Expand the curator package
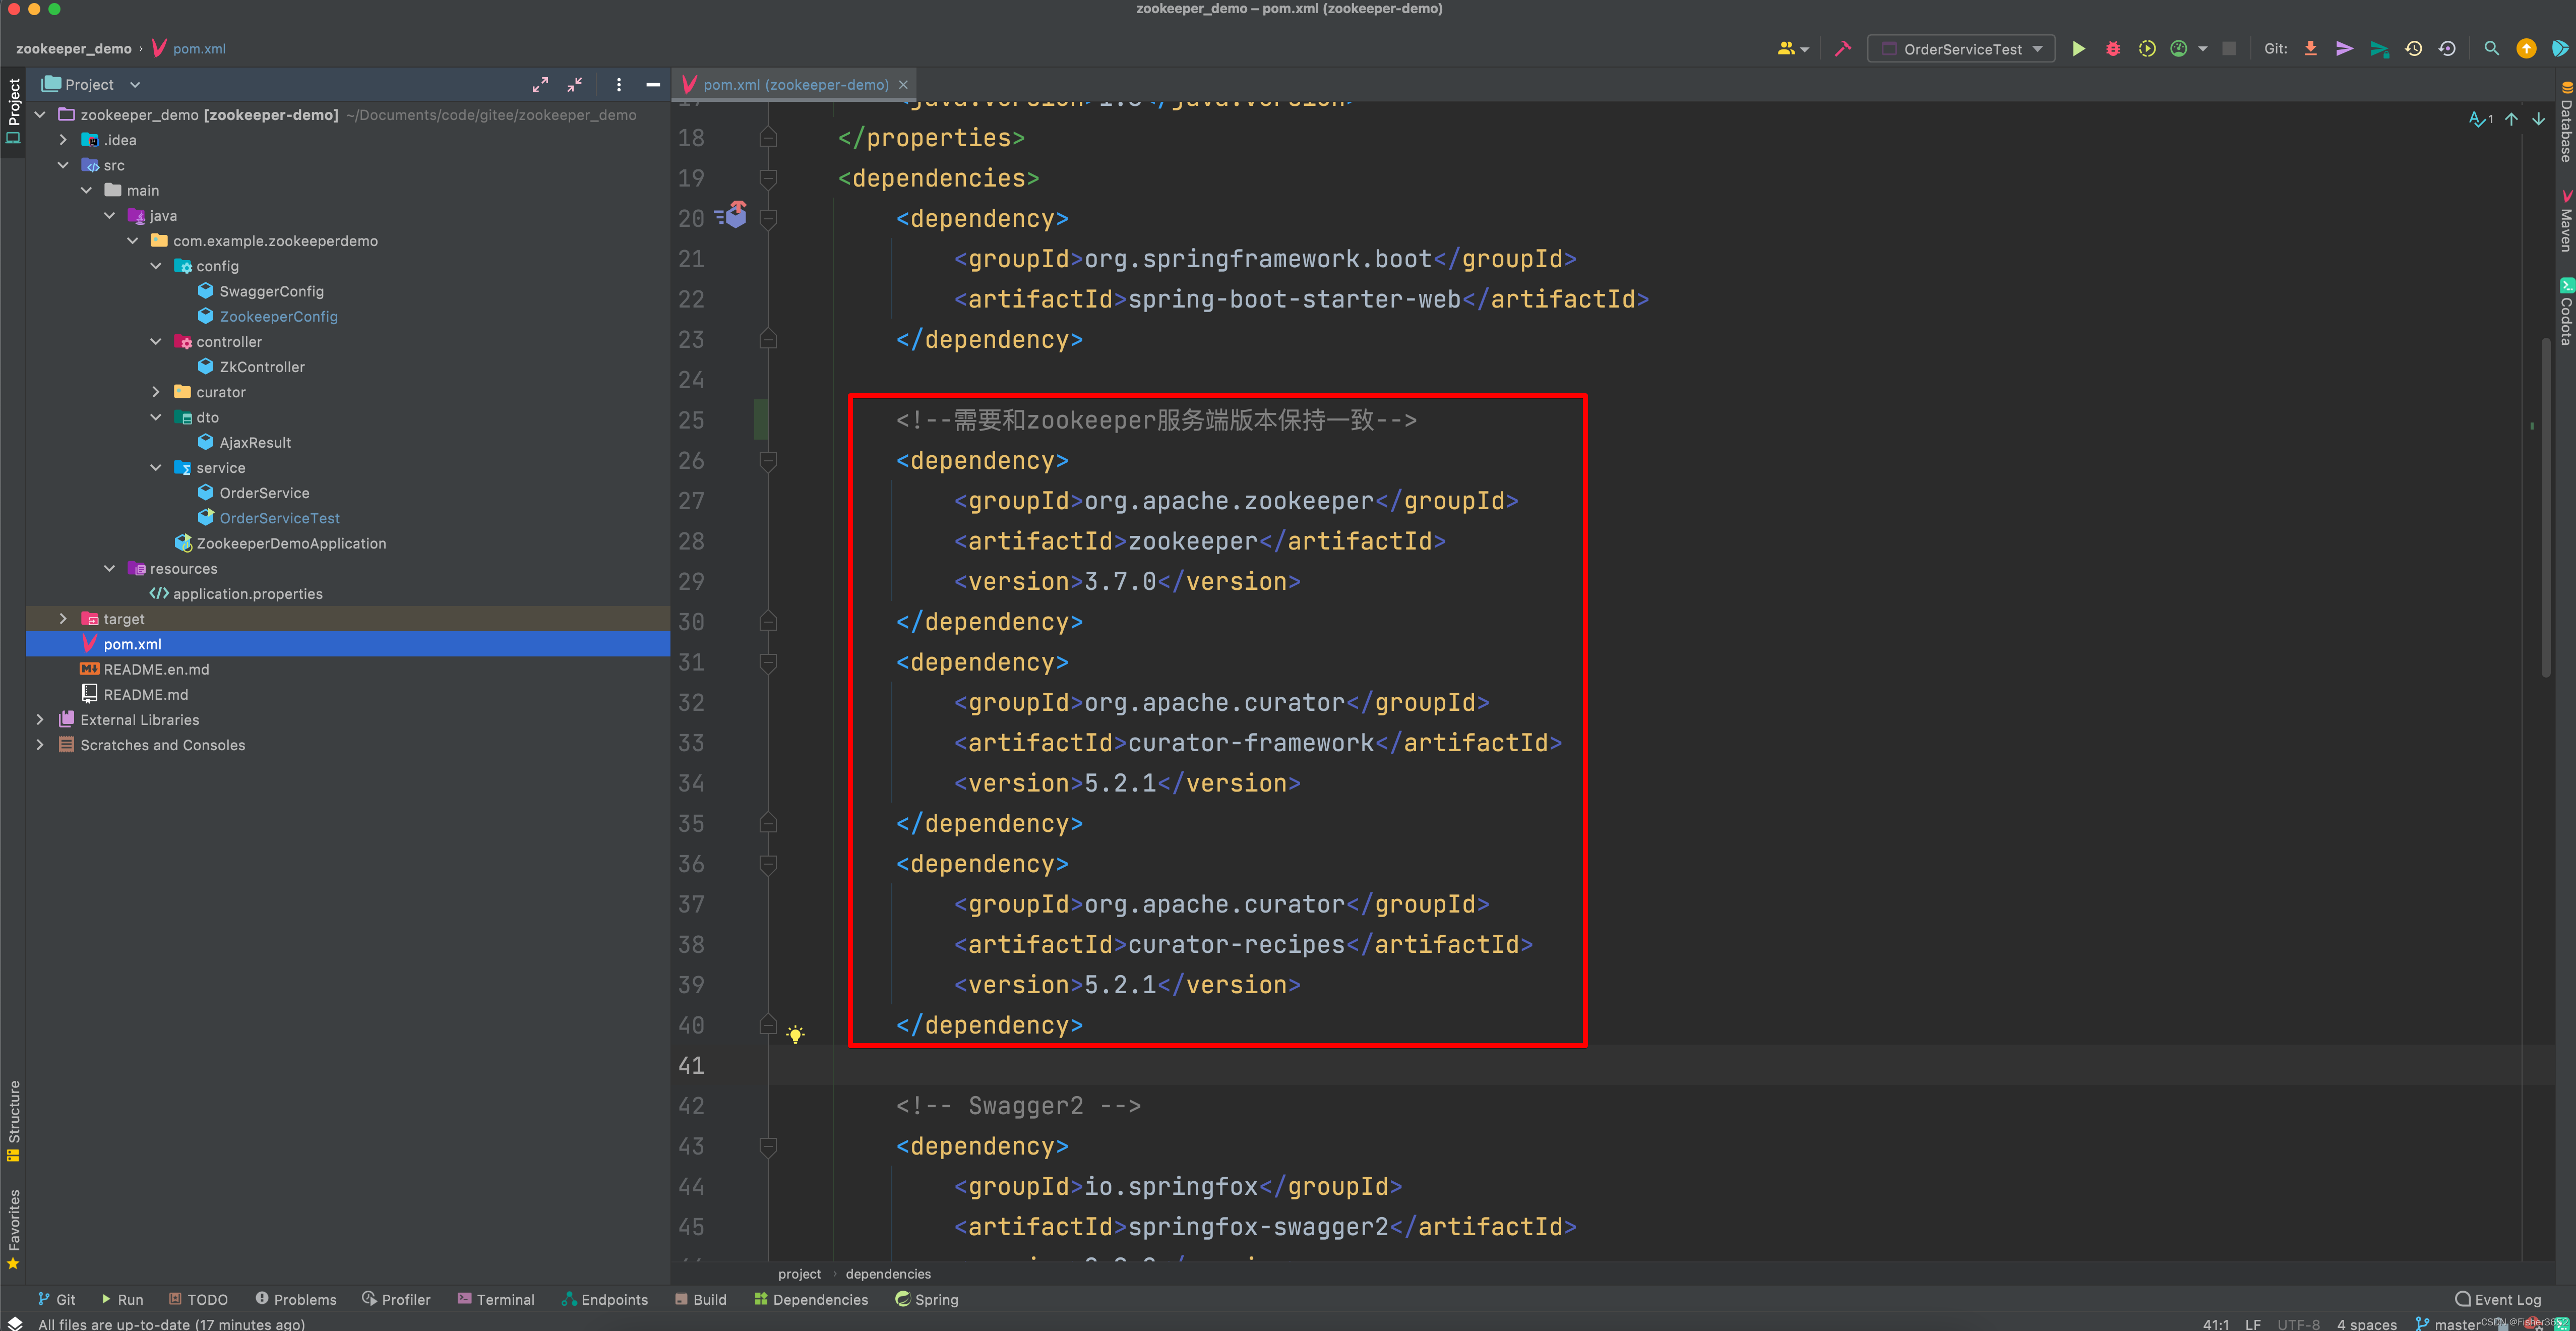This screenshot has height=1331, width=2576. [156, 392]
